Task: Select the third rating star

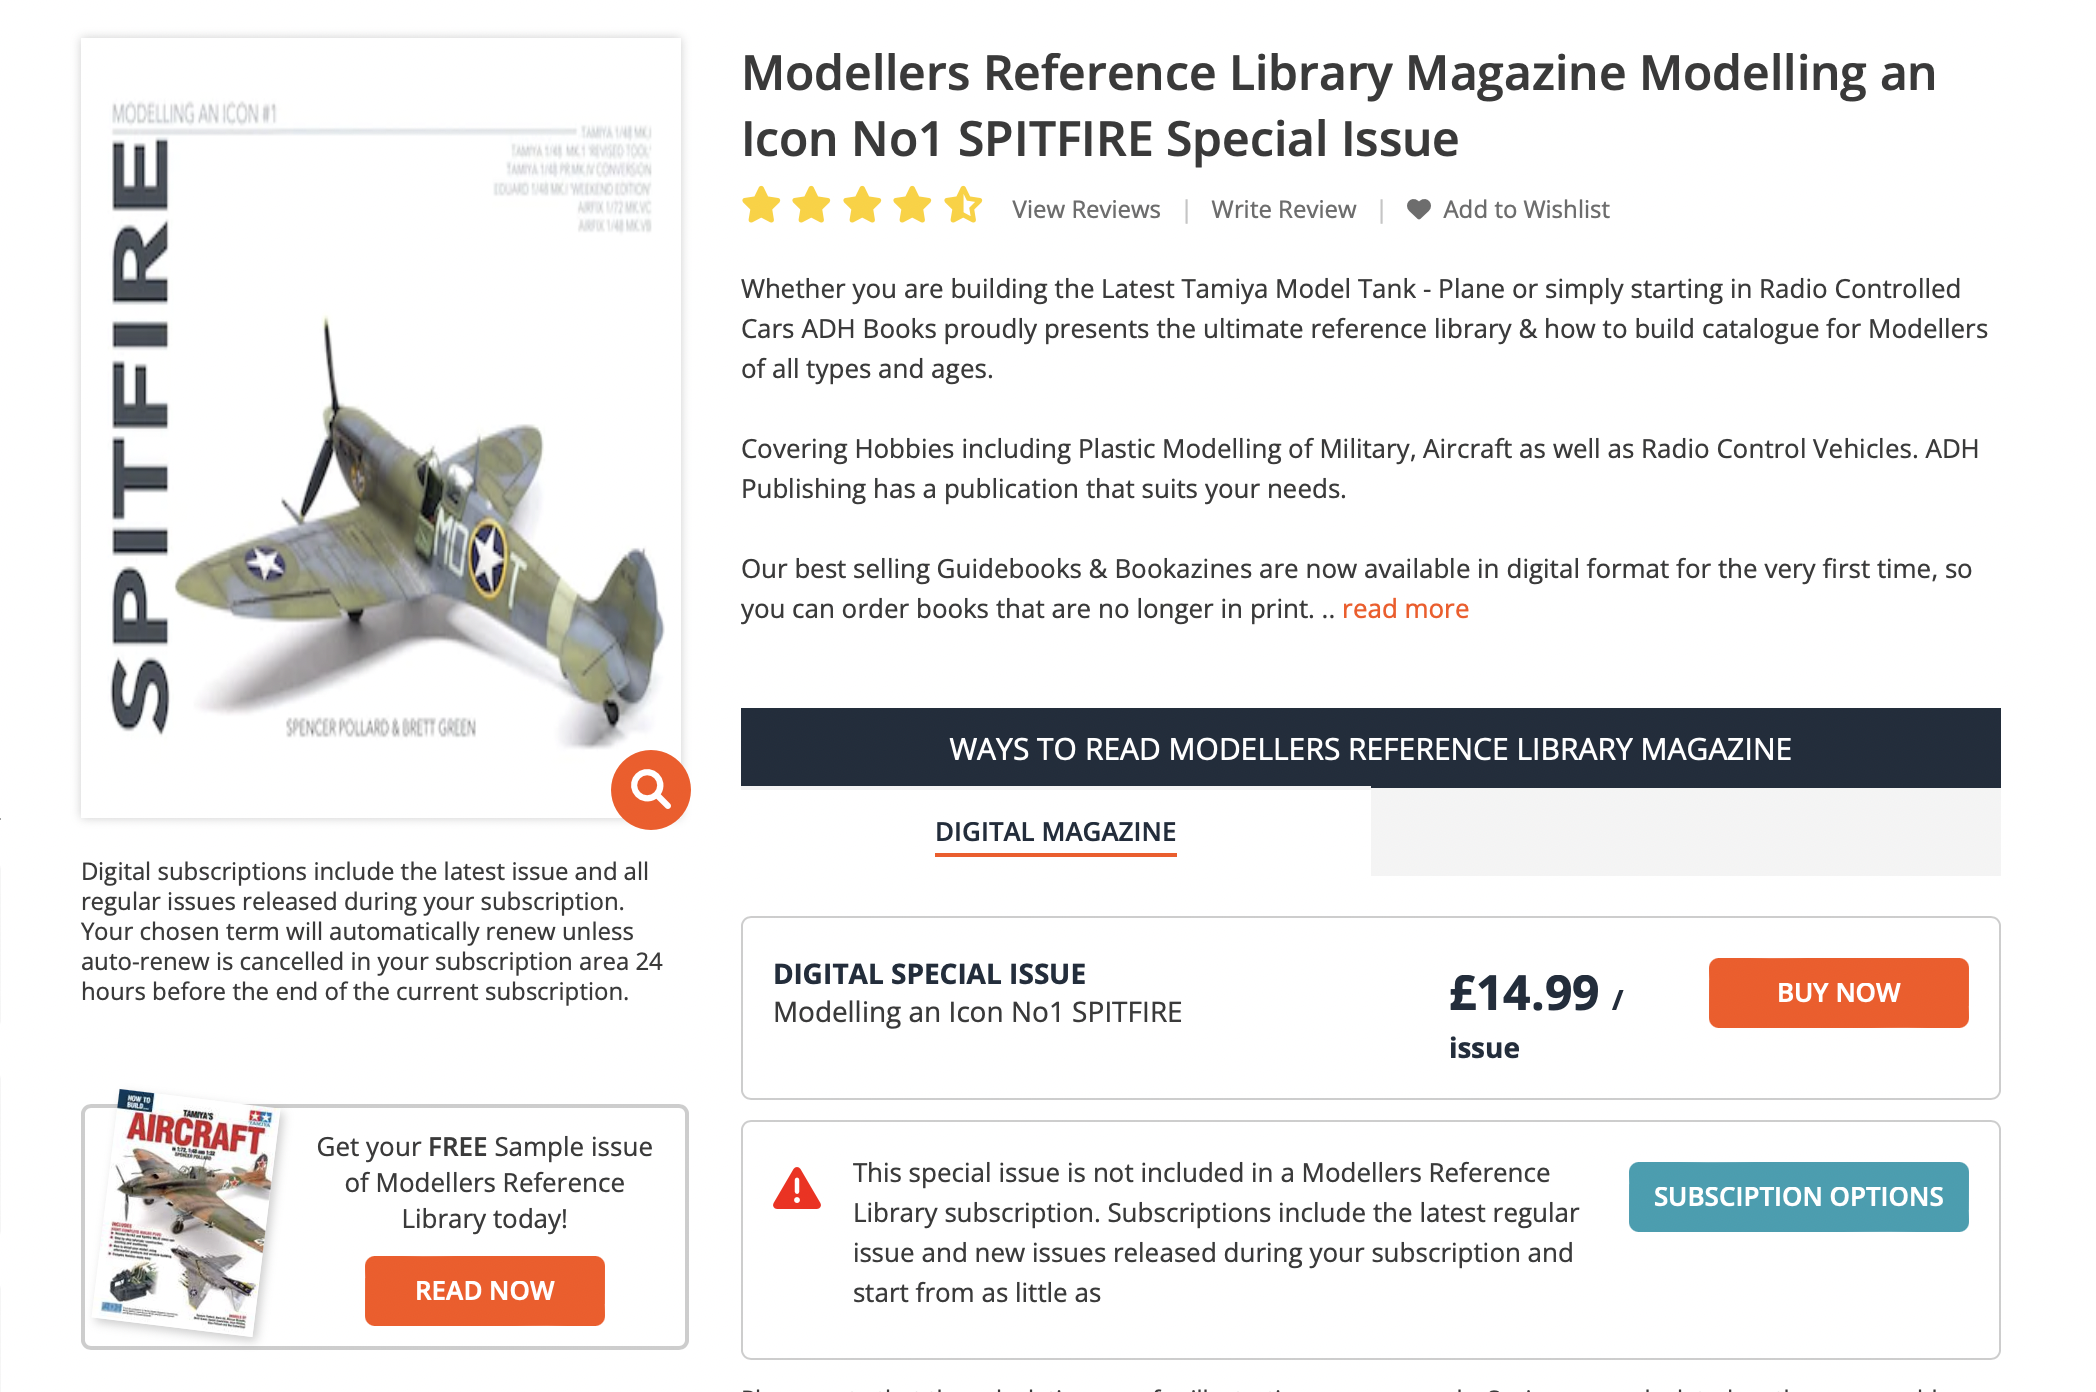Action: click(862, 205)
